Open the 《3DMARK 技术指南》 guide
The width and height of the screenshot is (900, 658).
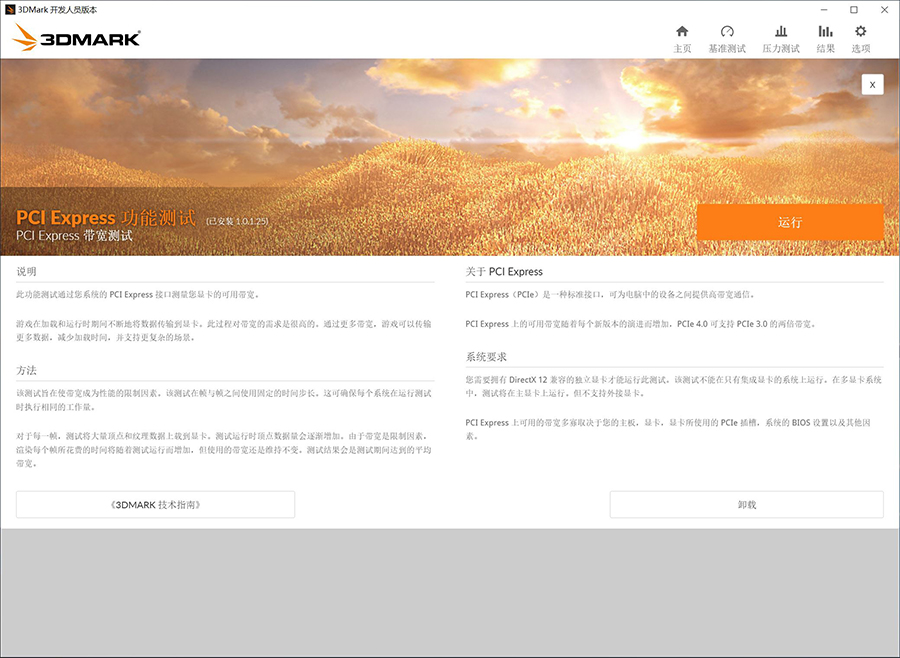pos(155,505)
